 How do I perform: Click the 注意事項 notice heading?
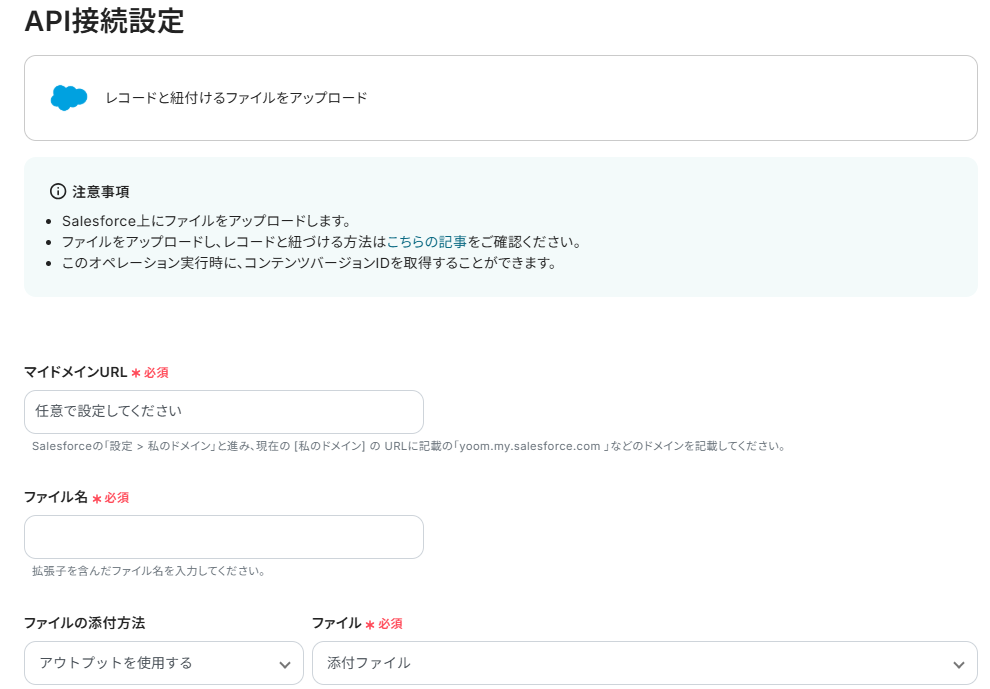(101, 191)
